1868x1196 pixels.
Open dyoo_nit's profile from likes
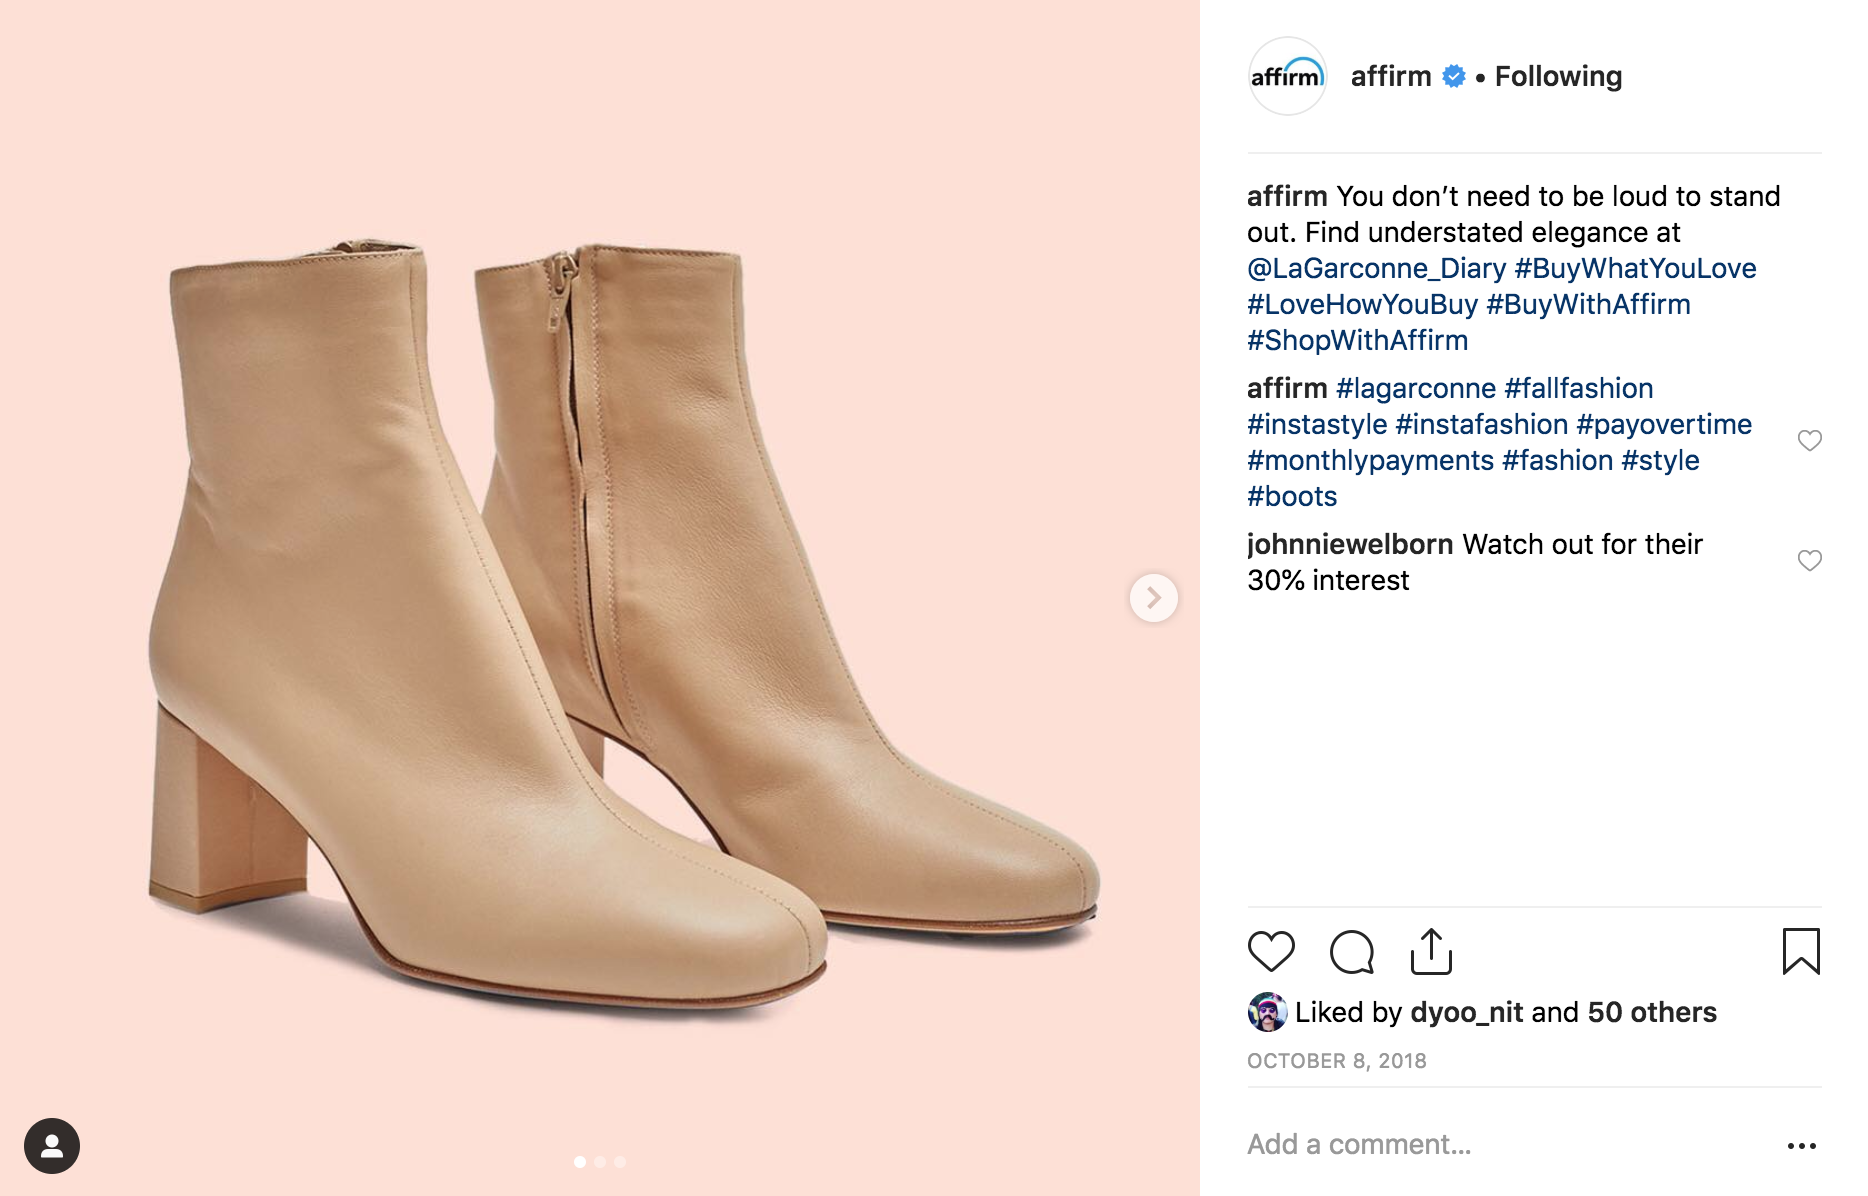point(1466,1013)
